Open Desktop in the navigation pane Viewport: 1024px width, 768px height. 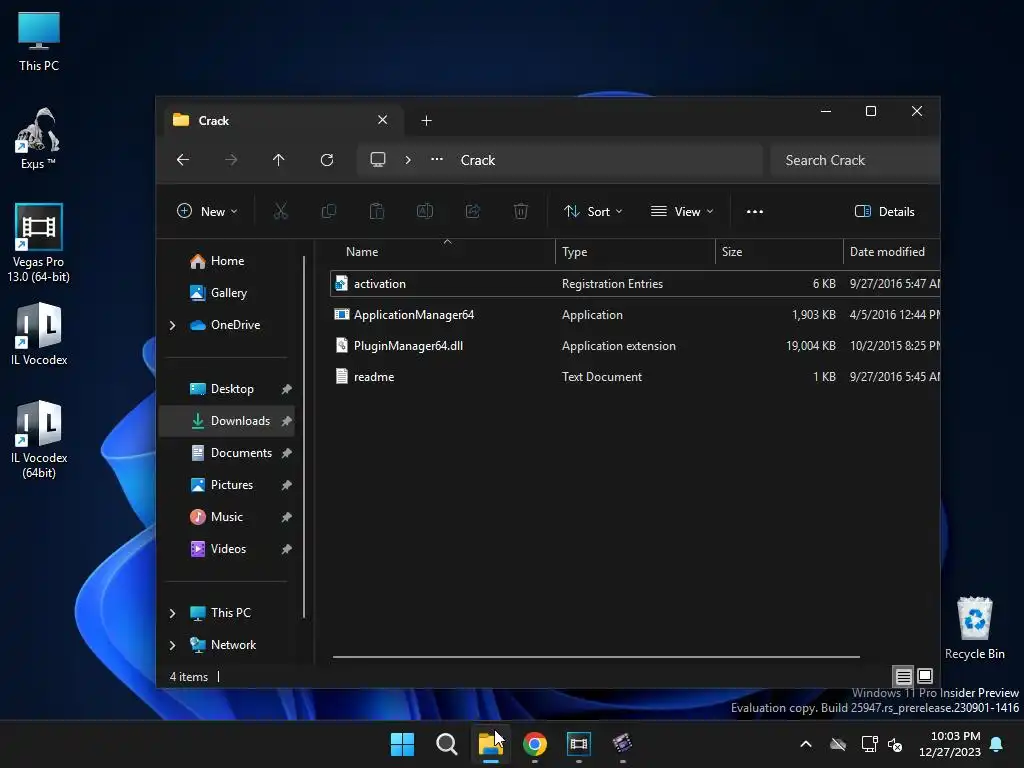click(x=226, y=389)
